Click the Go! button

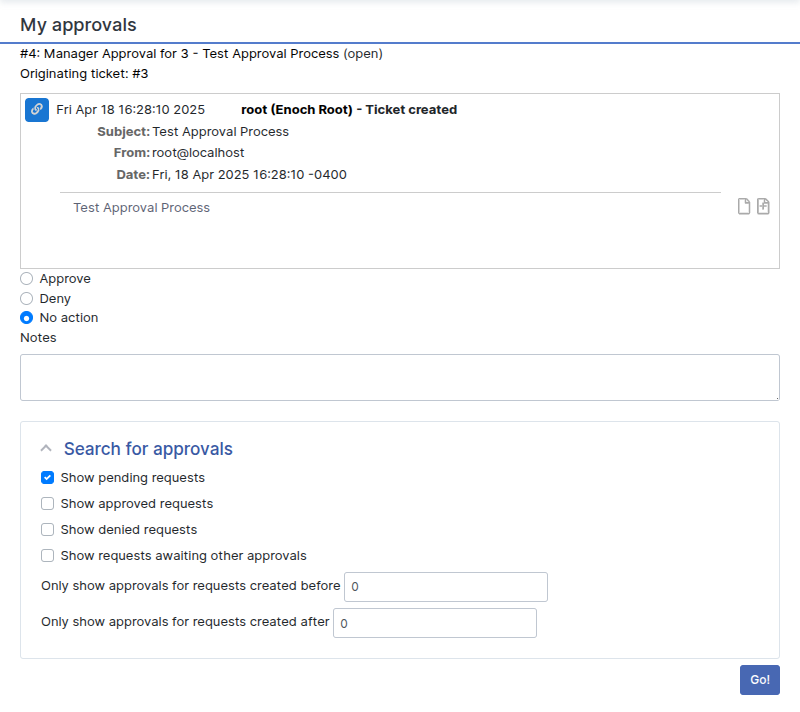tap(759, 679)
